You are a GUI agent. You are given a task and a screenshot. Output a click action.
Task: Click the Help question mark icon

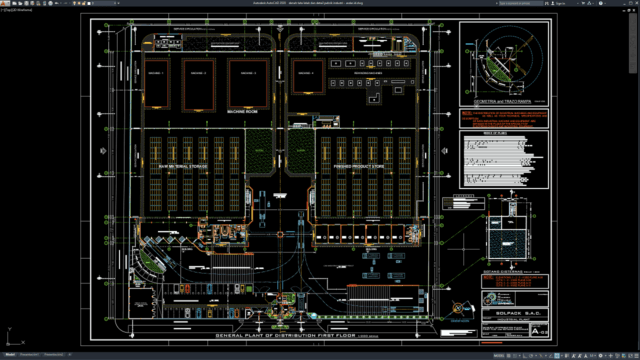point(601,3)
